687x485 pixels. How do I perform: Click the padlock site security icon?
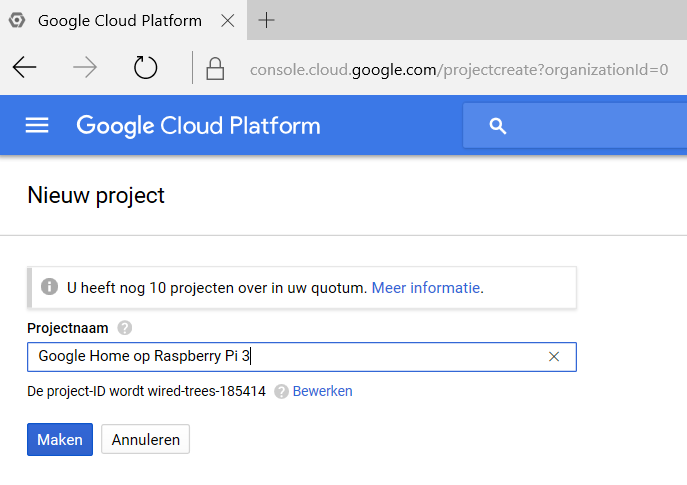[x=215, y=69]
